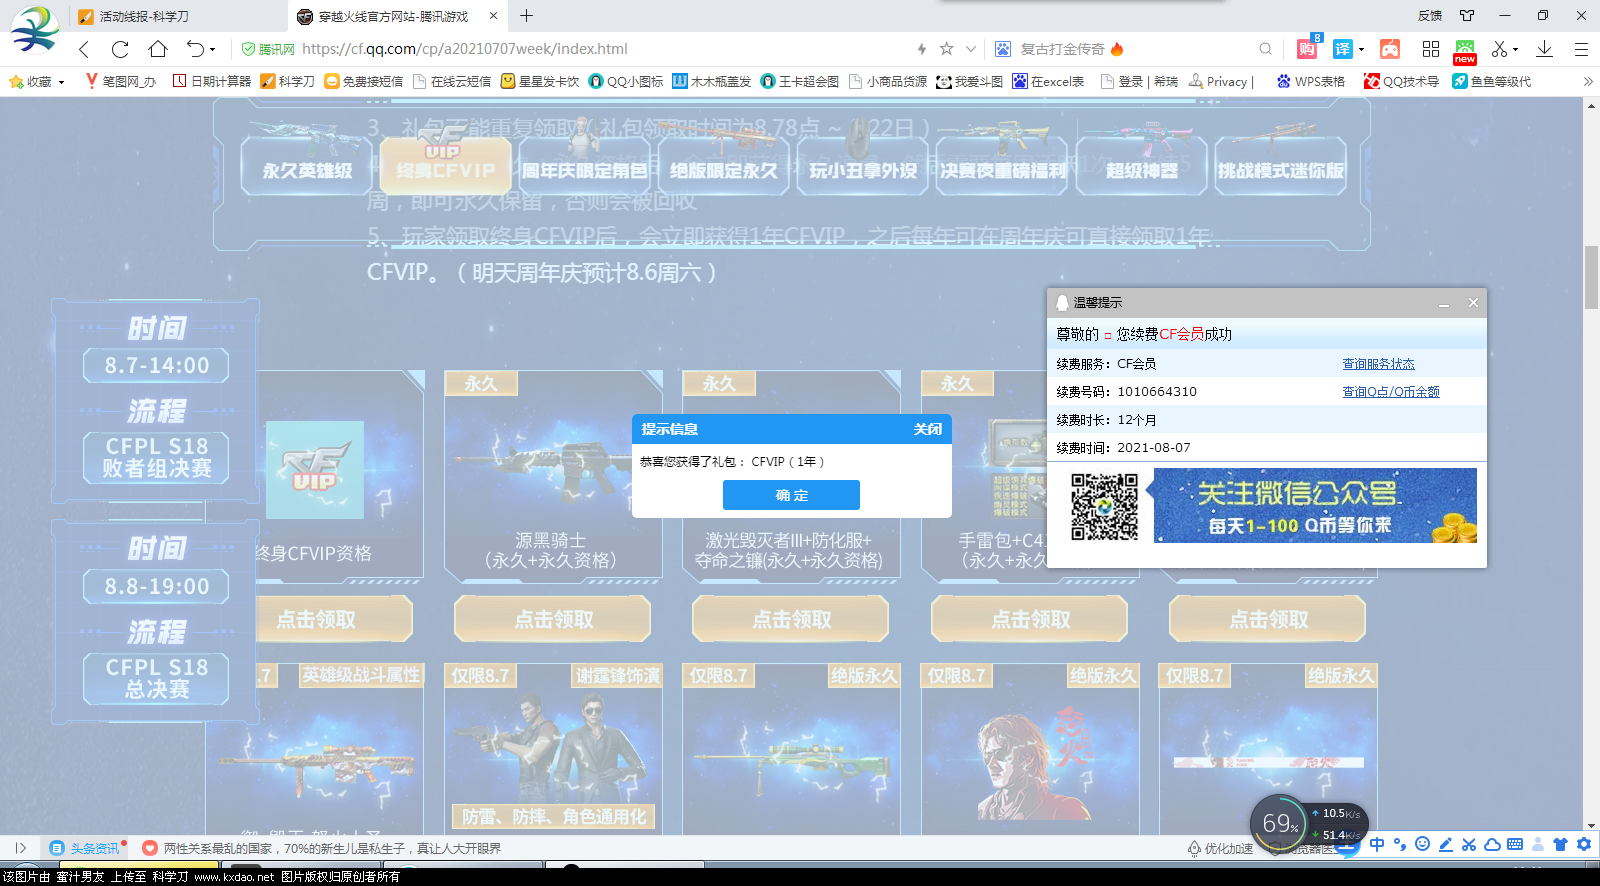Open the IME settings gear icon
The image size is (1600, 886).
[1584, 845]
